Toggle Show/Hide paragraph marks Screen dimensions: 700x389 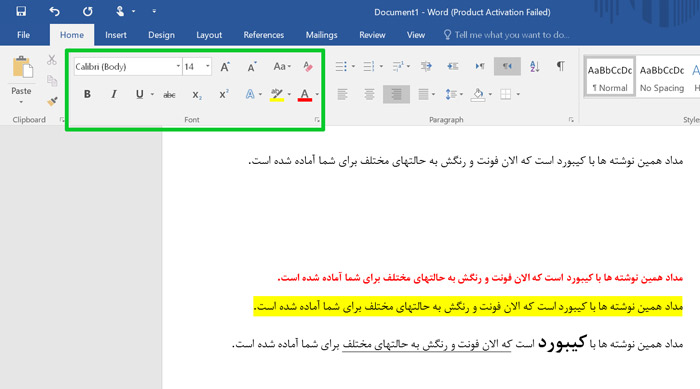(x=560, y=66)
